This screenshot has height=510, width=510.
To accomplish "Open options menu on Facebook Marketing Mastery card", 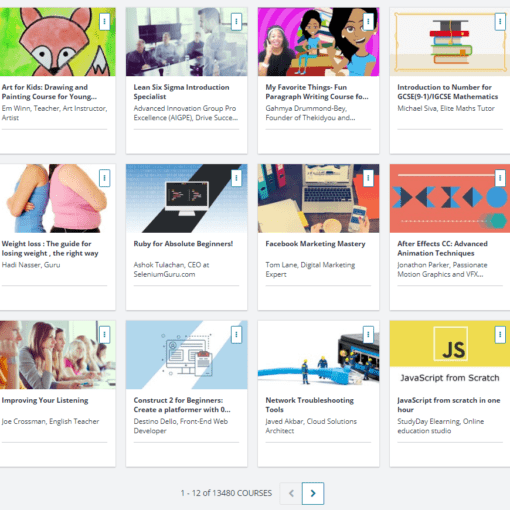I will click(x=368, y=178).
